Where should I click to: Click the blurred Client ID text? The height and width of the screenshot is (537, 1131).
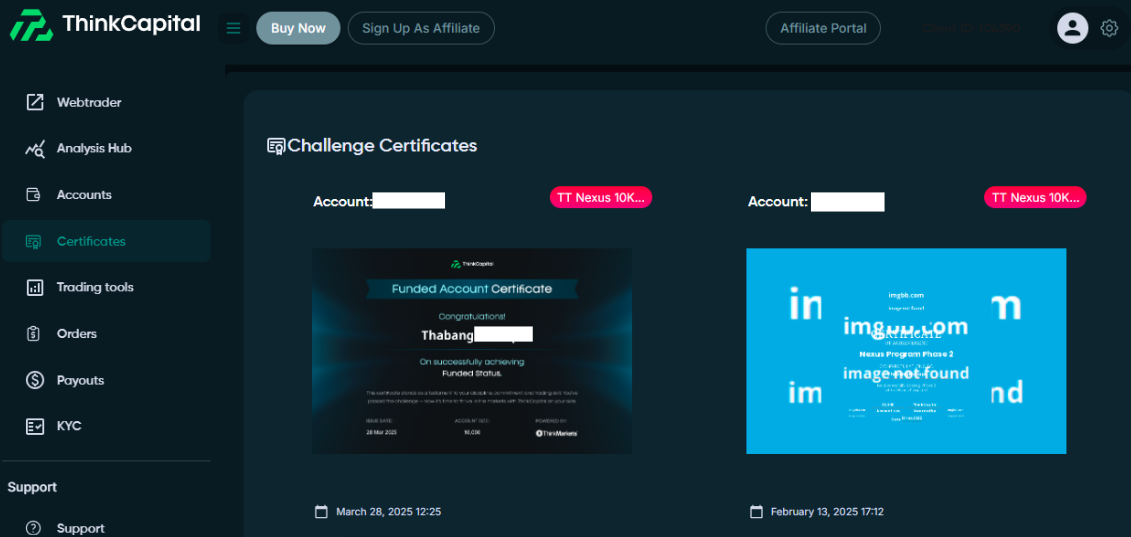click(x=972, y=28)
